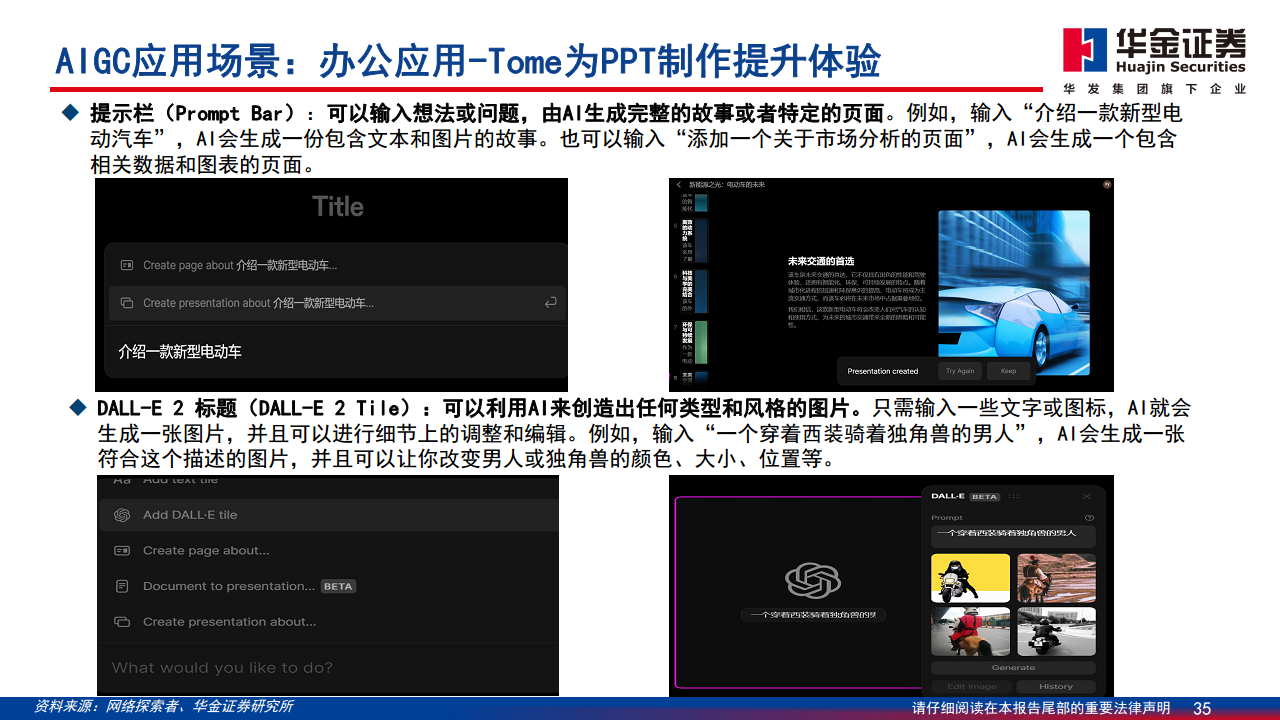The height and width of the screenshot is (720, 1280).
Task: Click the stacked icon beside 'Create presentation about...'
Action: [x=122, y=622]
